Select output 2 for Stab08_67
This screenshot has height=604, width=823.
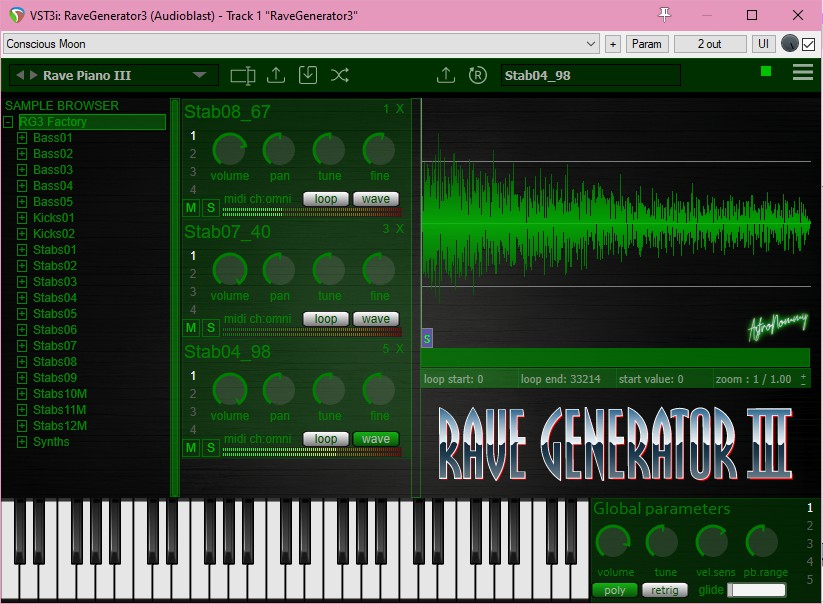(193, 154)
